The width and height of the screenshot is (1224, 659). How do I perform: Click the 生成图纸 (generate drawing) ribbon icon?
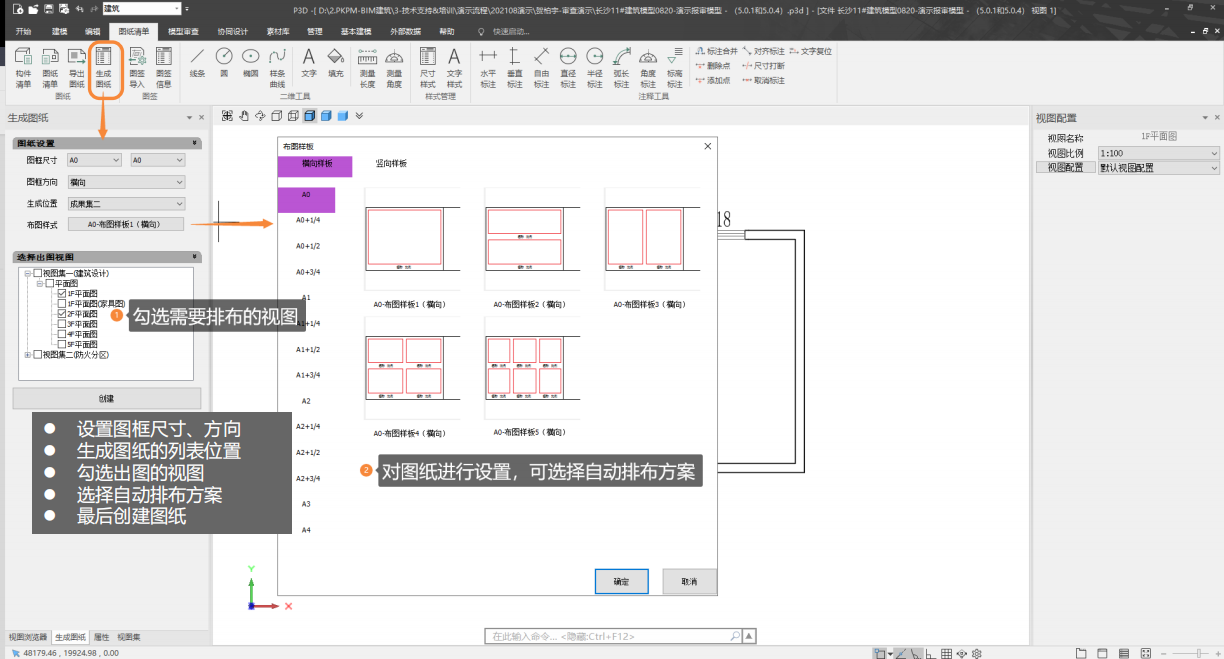click(x=103, y=67)
